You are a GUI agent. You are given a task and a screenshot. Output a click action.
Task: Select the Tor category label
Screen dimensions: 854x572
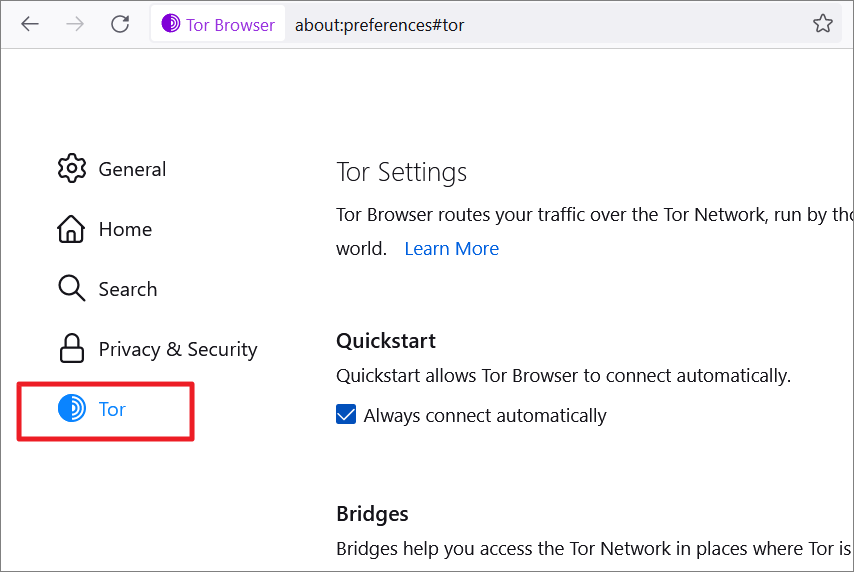coord(112,409)
